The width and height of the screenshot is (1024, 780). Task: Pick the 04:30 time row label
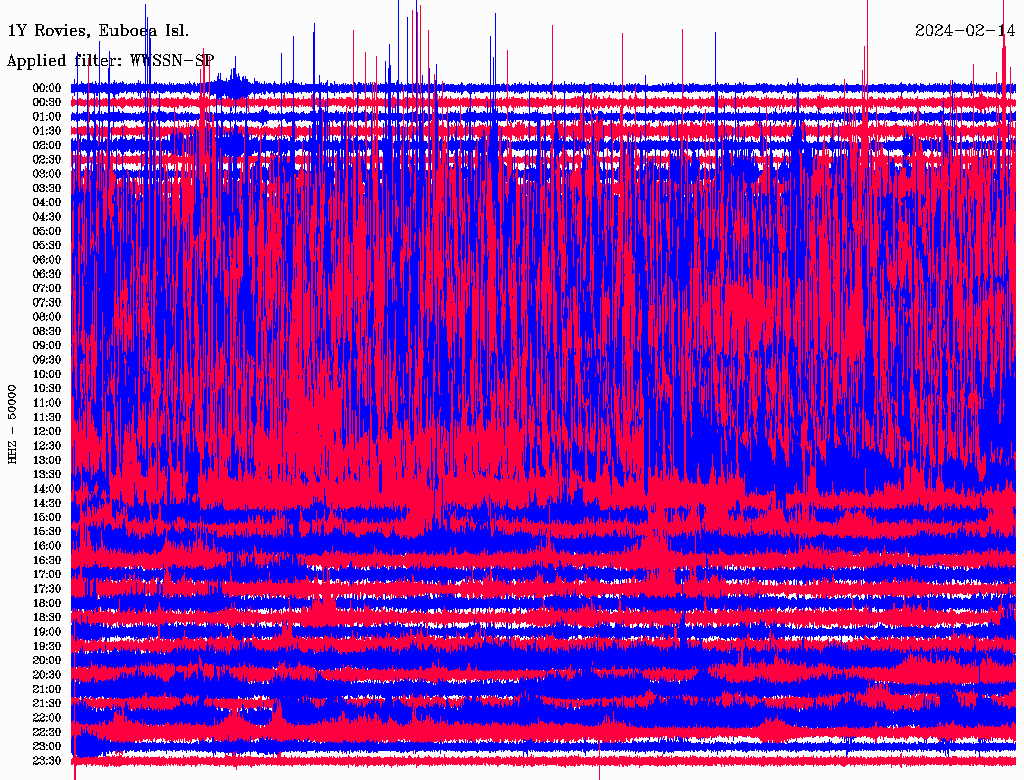(x=47, y=217)
